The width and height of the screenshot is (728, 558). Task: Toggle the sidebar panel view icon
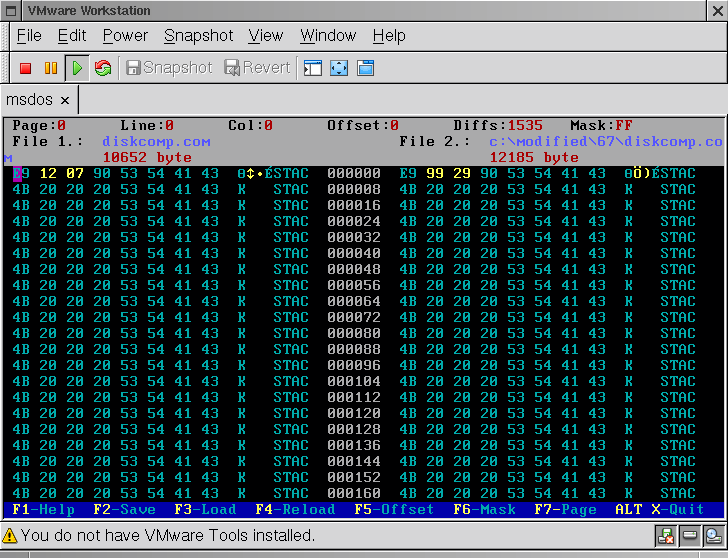[x=312, y=68]
